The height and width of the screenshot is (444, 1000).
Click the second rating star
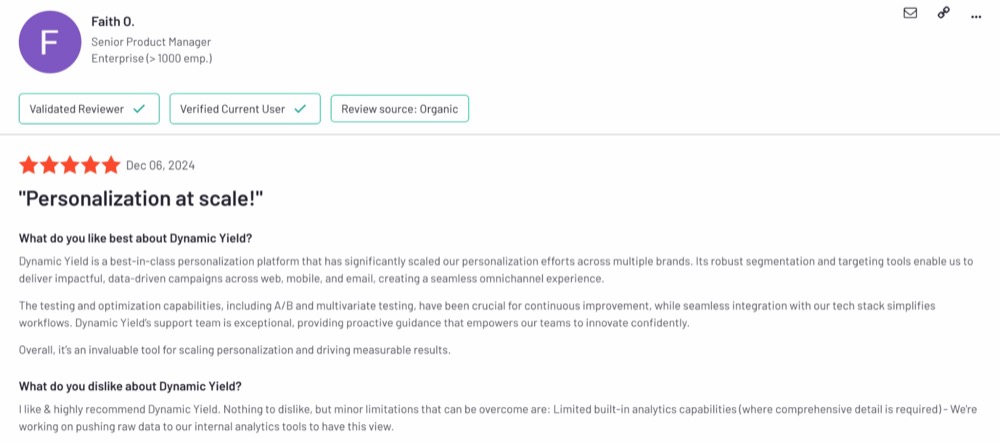point(49,165)
